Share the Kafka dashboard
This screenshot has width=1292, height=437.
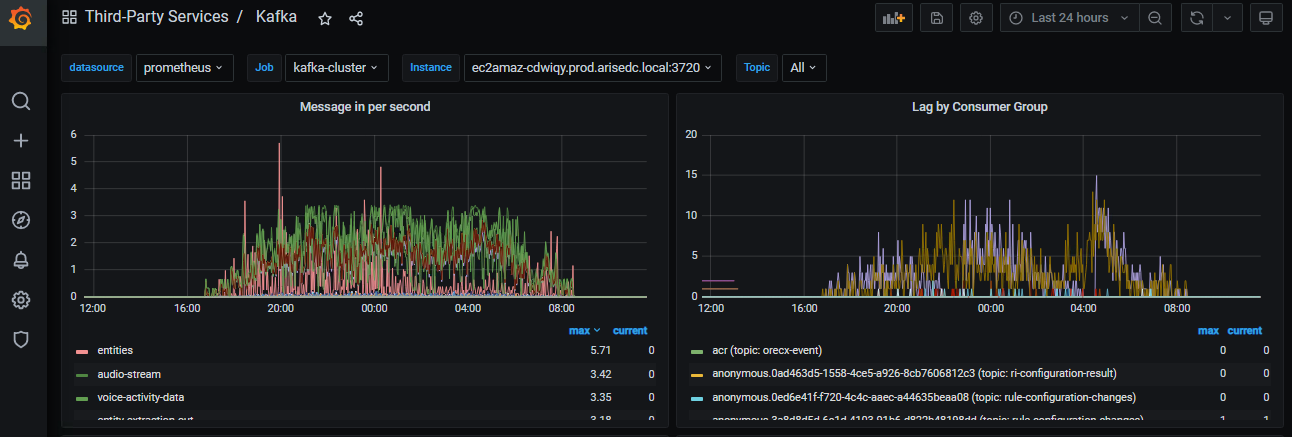click(x=356, y=18)
